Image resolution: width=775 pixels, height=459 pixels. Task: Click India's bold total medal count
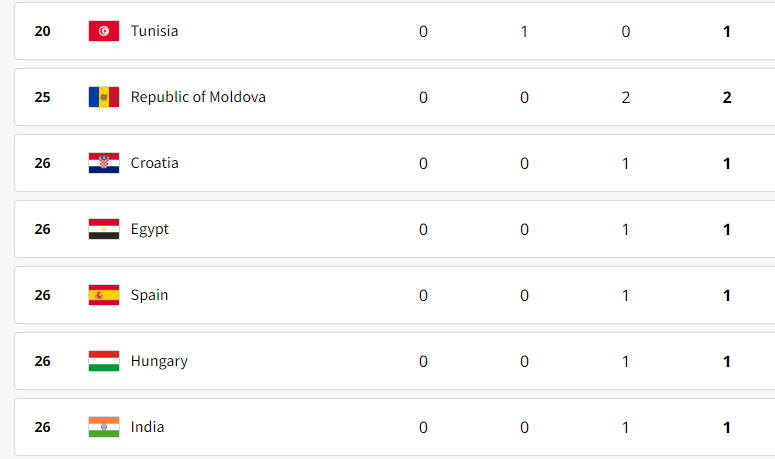(x=727, y=427)
